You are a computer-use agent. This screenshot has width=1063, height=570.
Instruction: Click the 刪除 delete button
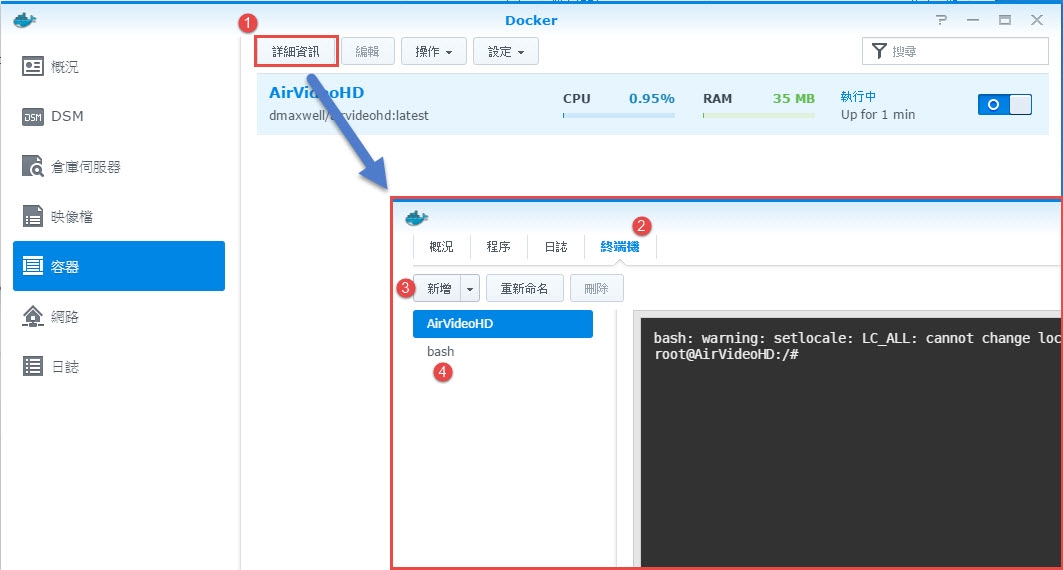pyautogui.click(x=596, y=289)
